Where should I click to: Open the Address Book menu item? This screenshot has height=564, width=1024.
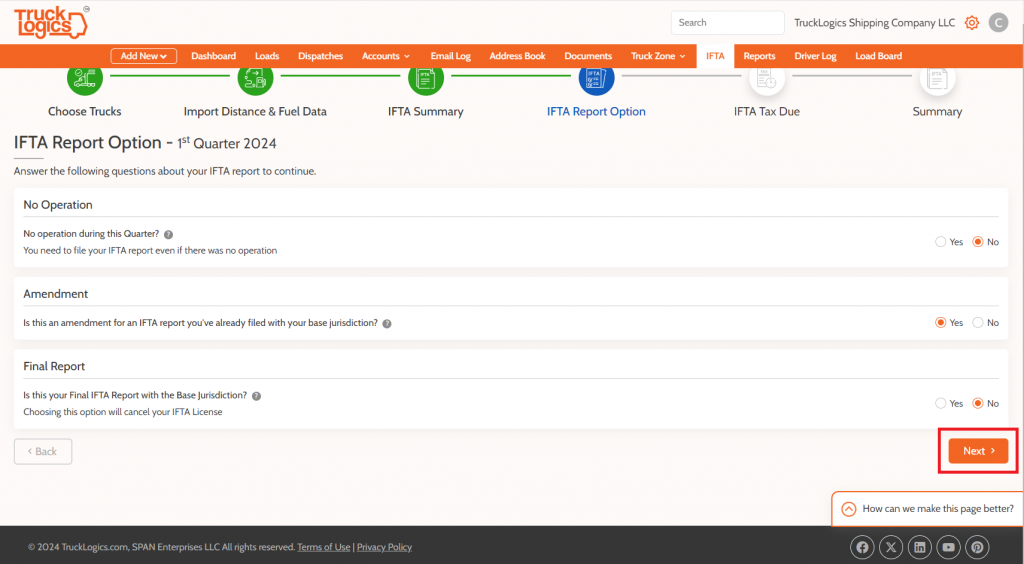(517, 56)
